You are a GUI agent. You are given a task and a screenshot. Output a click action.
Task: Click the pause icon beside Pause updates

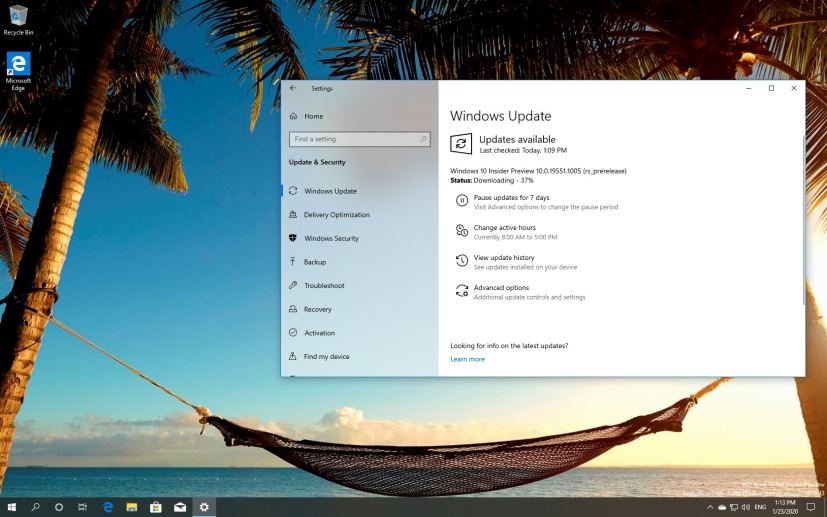(x=461, y=200)
